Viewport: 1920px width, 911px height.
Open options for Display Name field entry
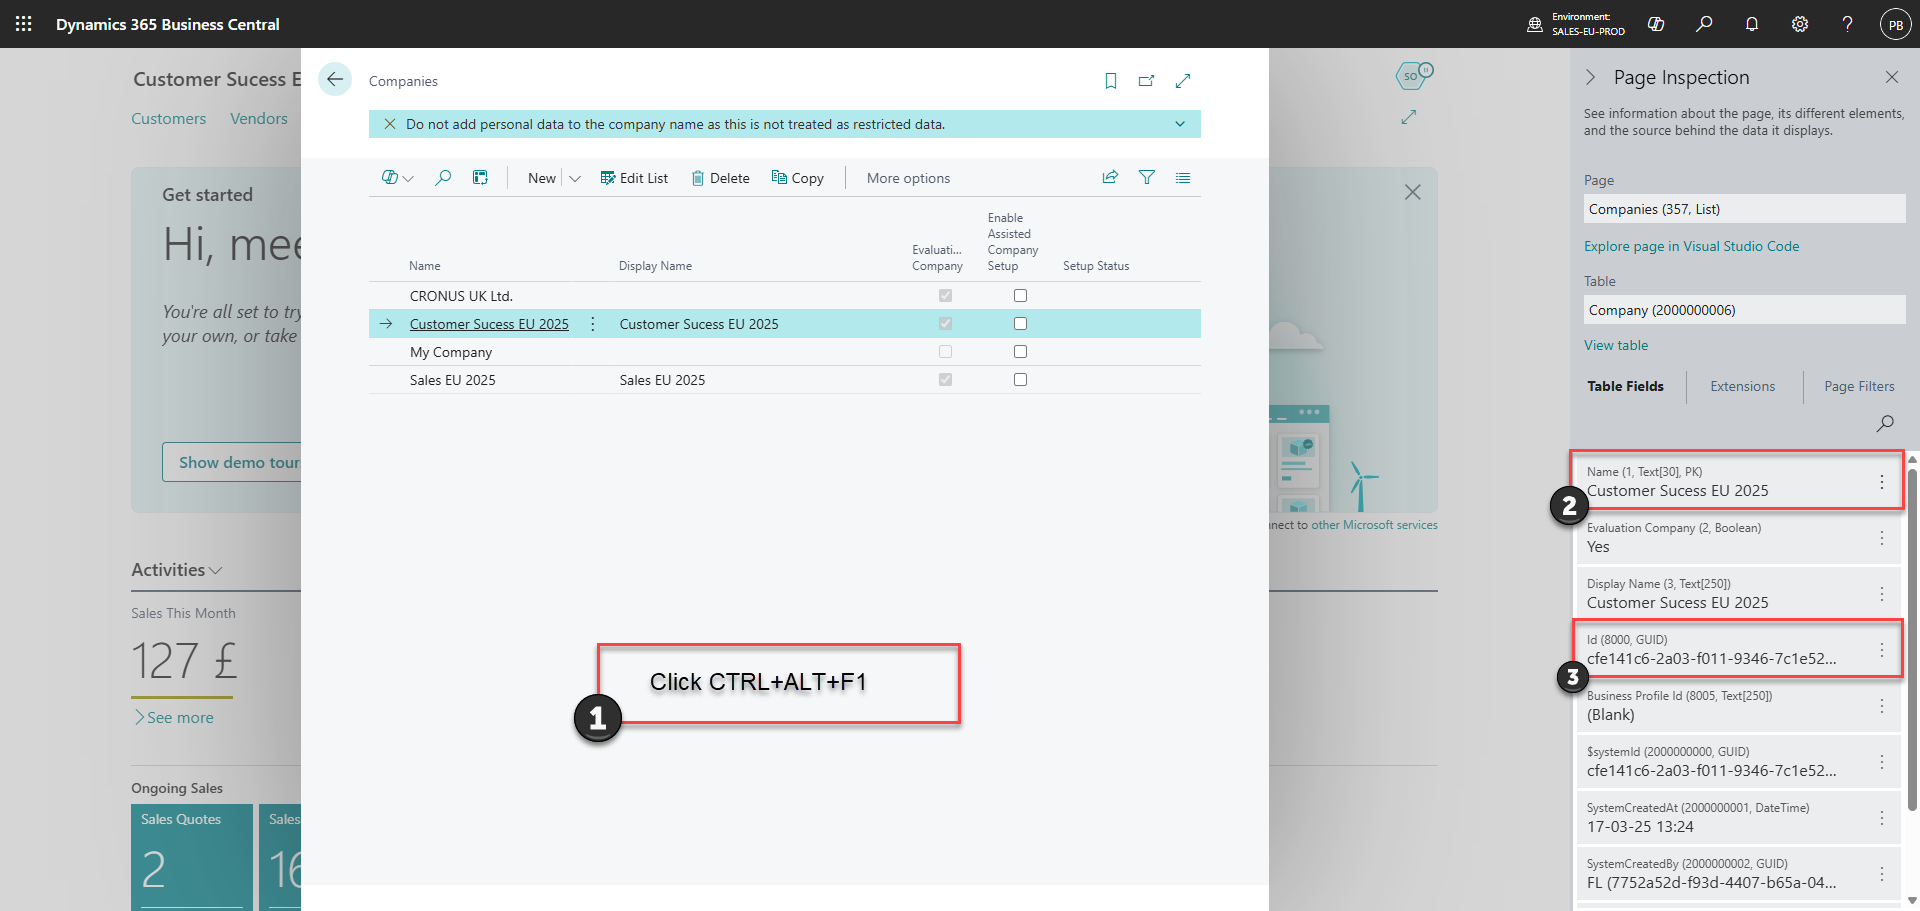[1882, 594]
